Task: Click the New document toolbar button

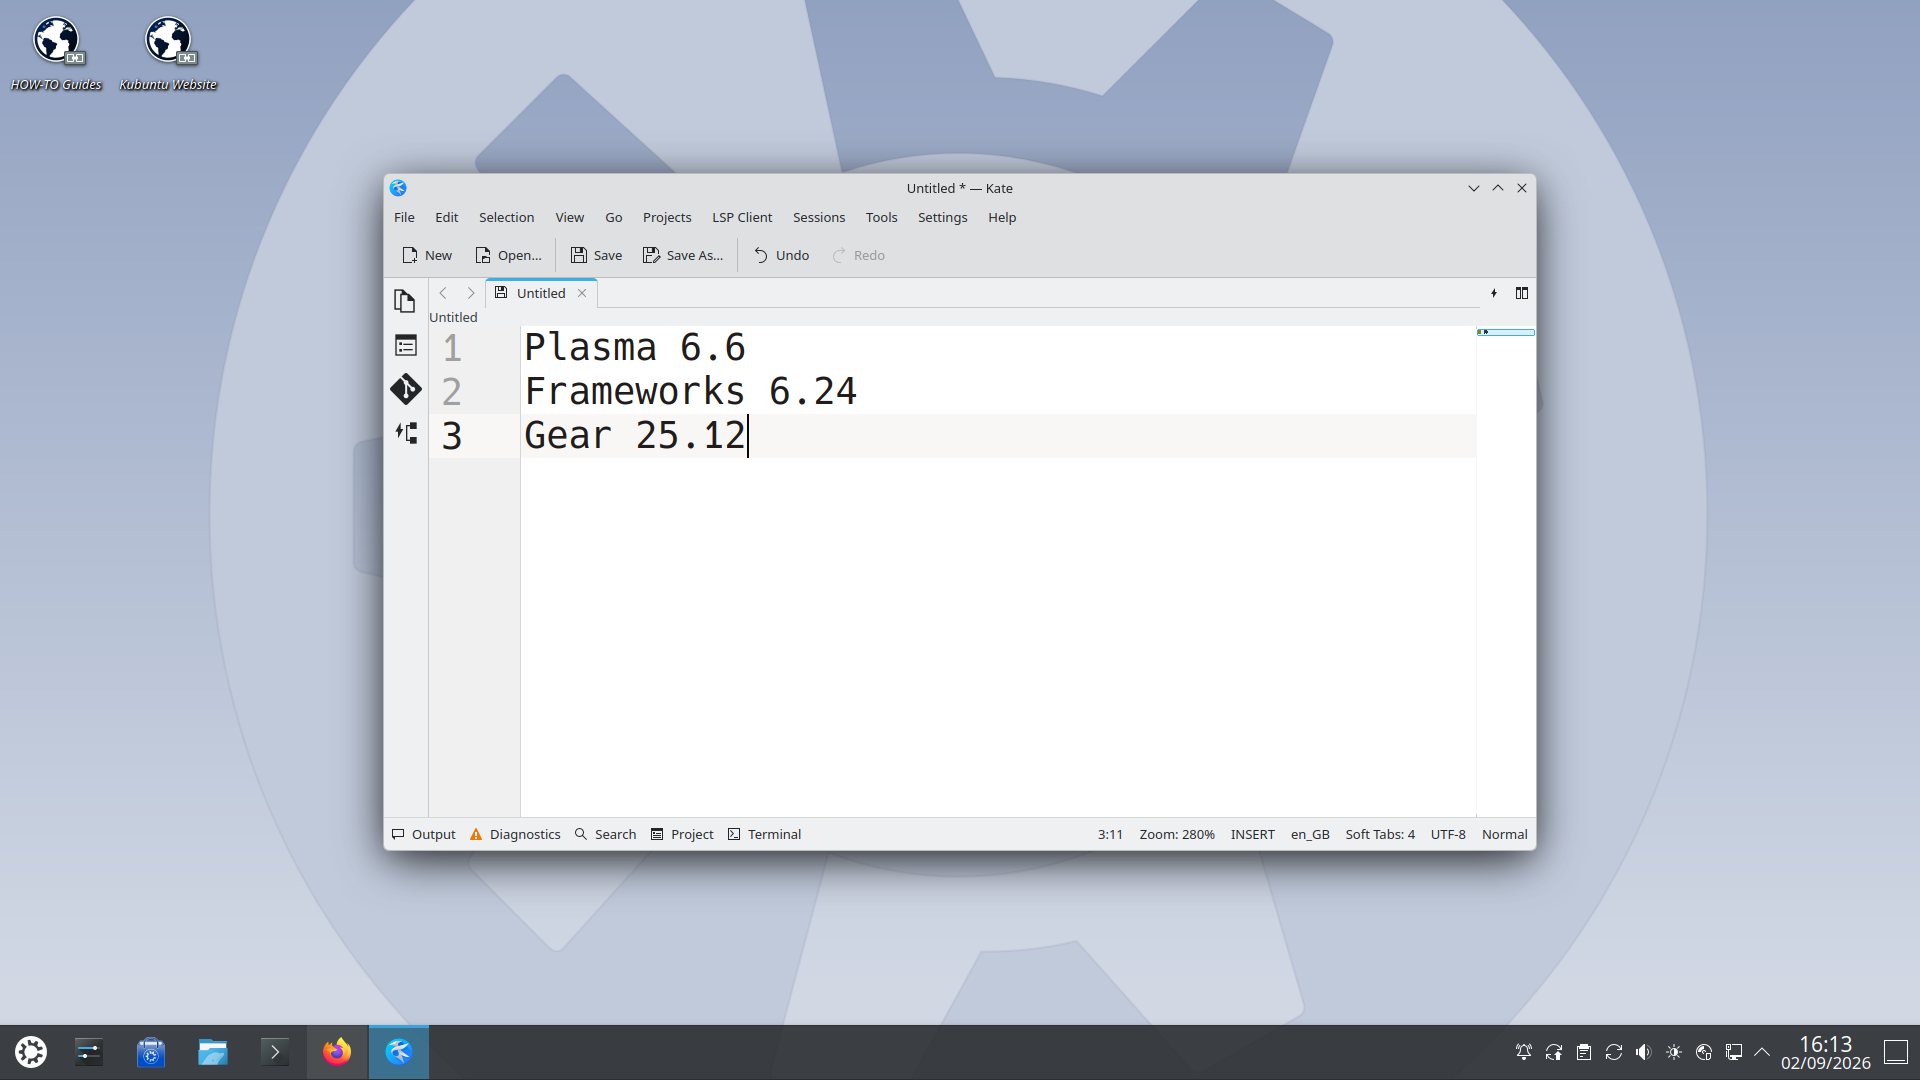Action: pos(427,255)
